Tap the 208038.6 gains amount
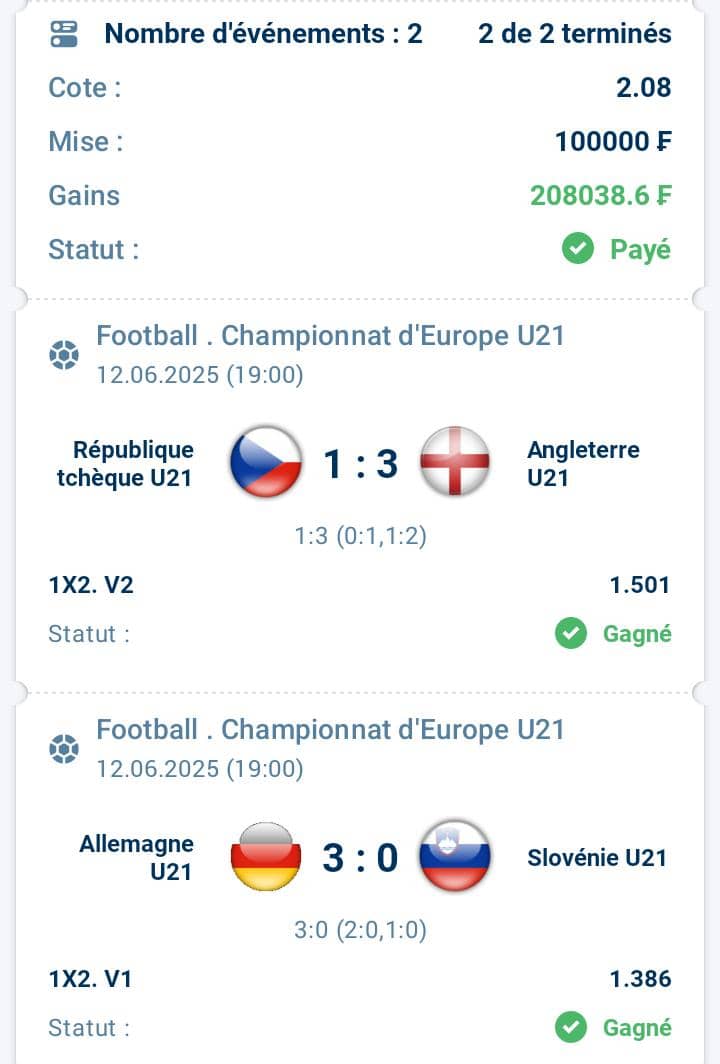The width and height of the screenshot is (720, 1064). pyautogui.click(x=601, y=195)
